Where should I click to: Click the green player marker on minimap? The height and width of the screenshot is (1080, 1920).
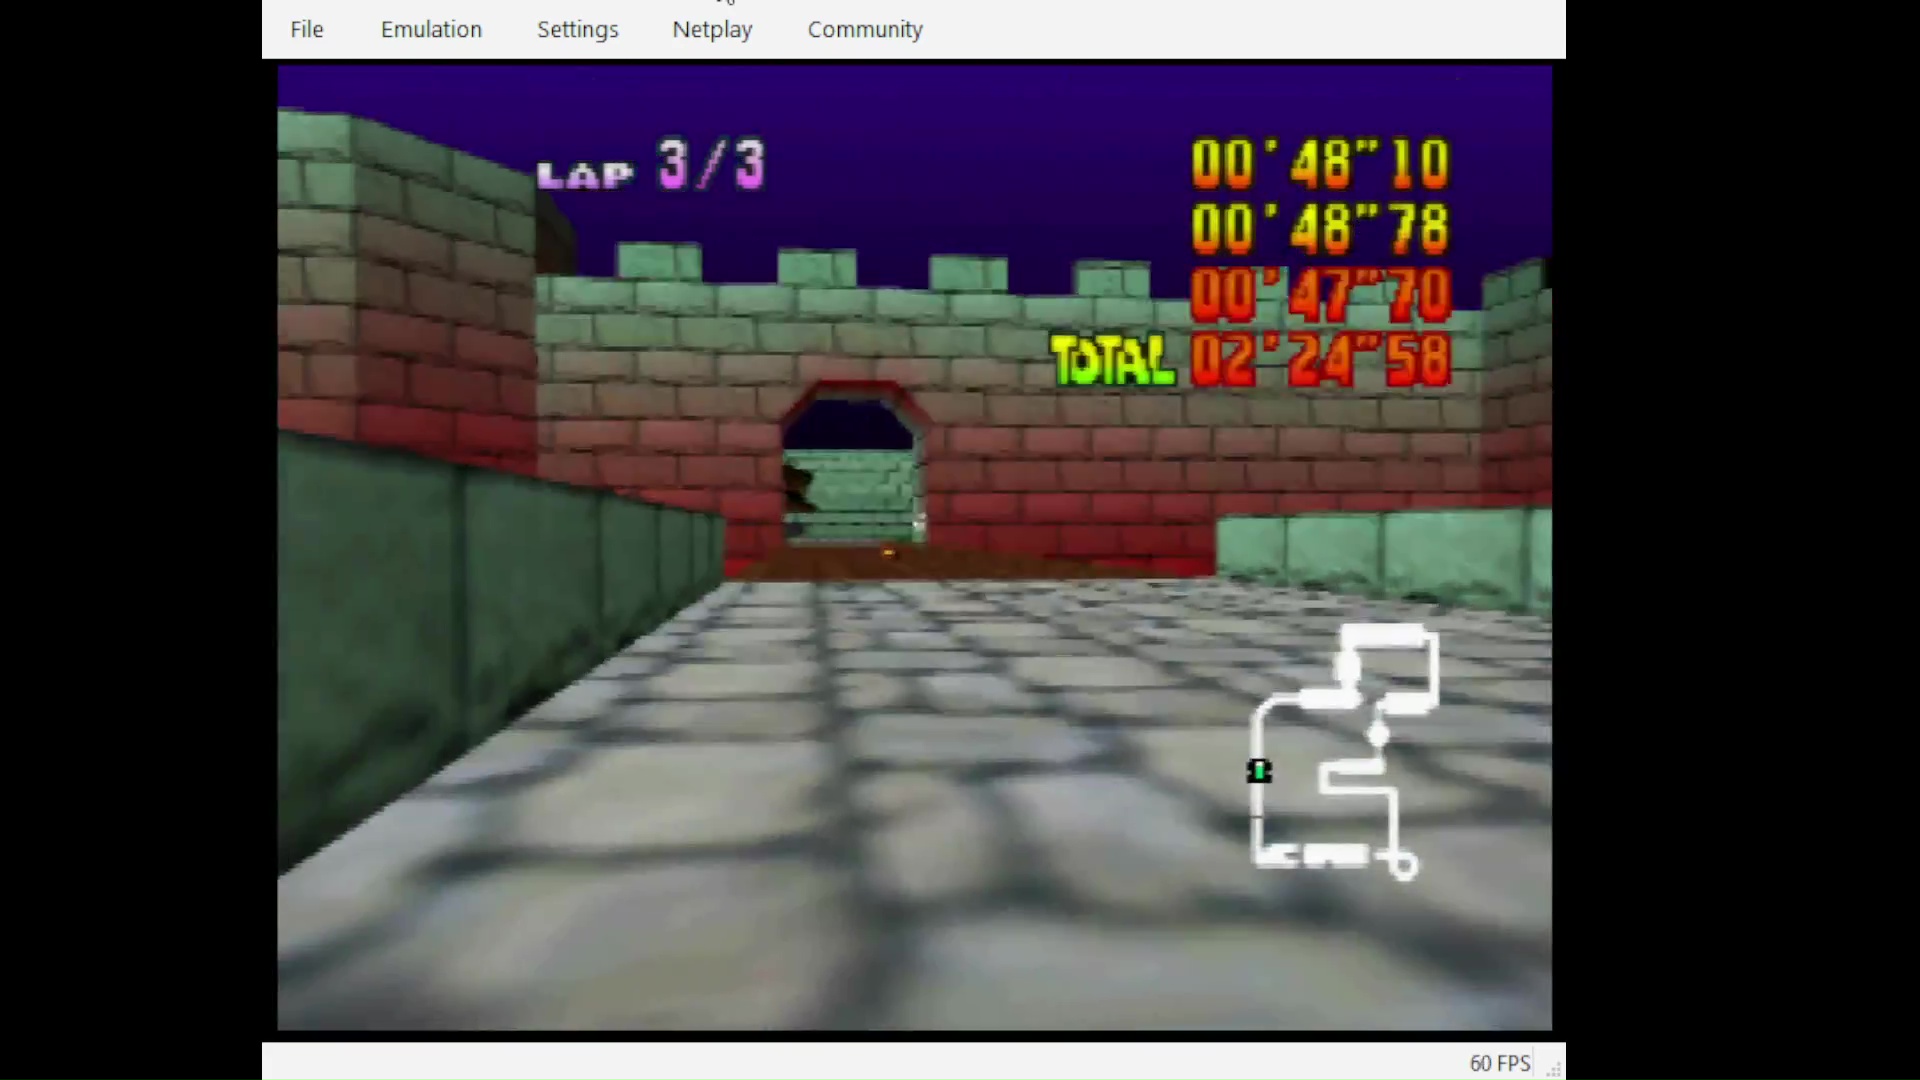click(1259, 771)
